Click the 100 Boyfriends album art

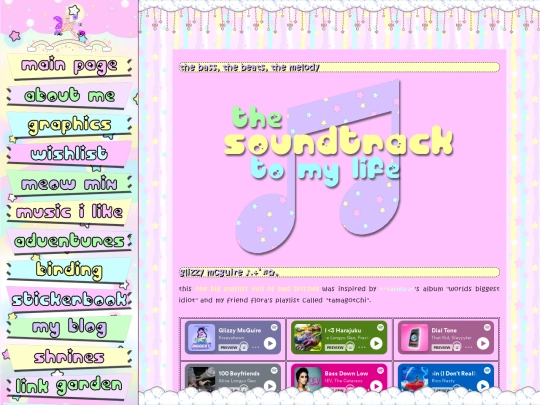[201, 380]
